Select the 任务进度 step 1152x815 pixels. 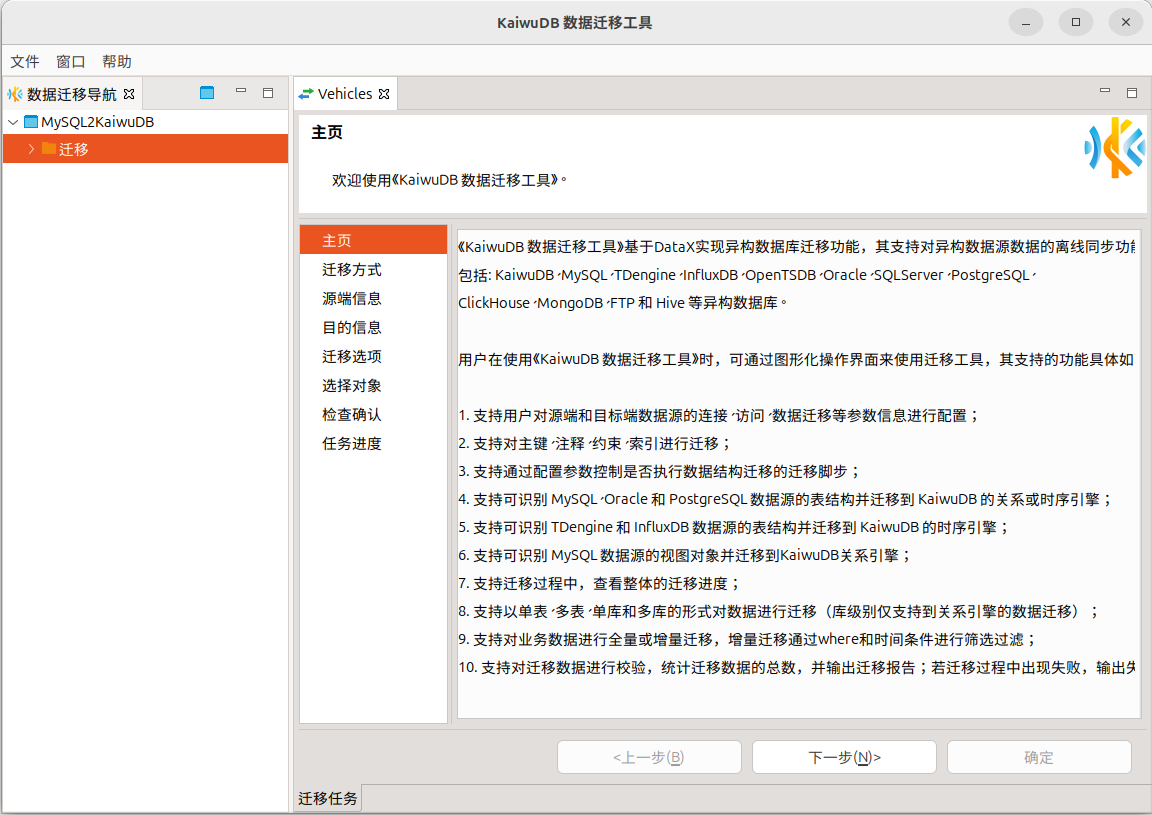pos(352,444)
